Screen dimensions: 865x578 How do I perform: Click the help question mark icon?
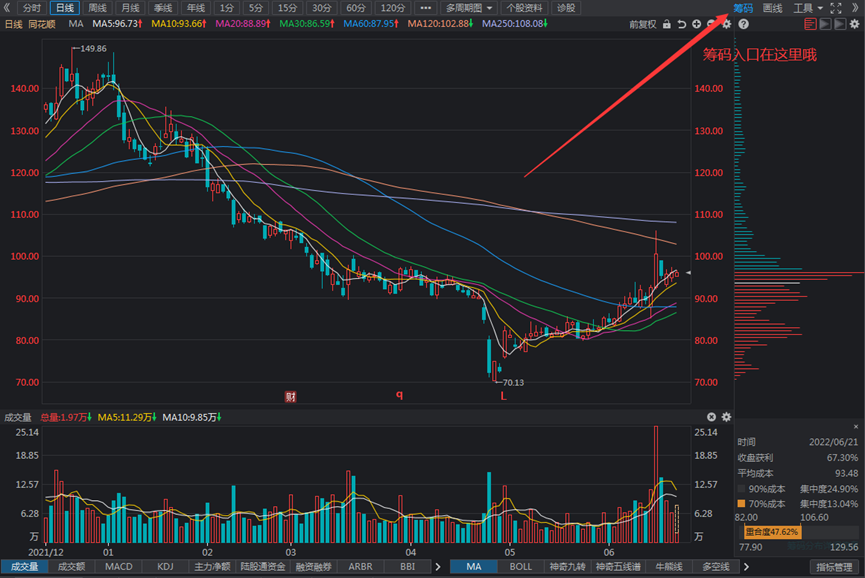[x=743, y=23]
